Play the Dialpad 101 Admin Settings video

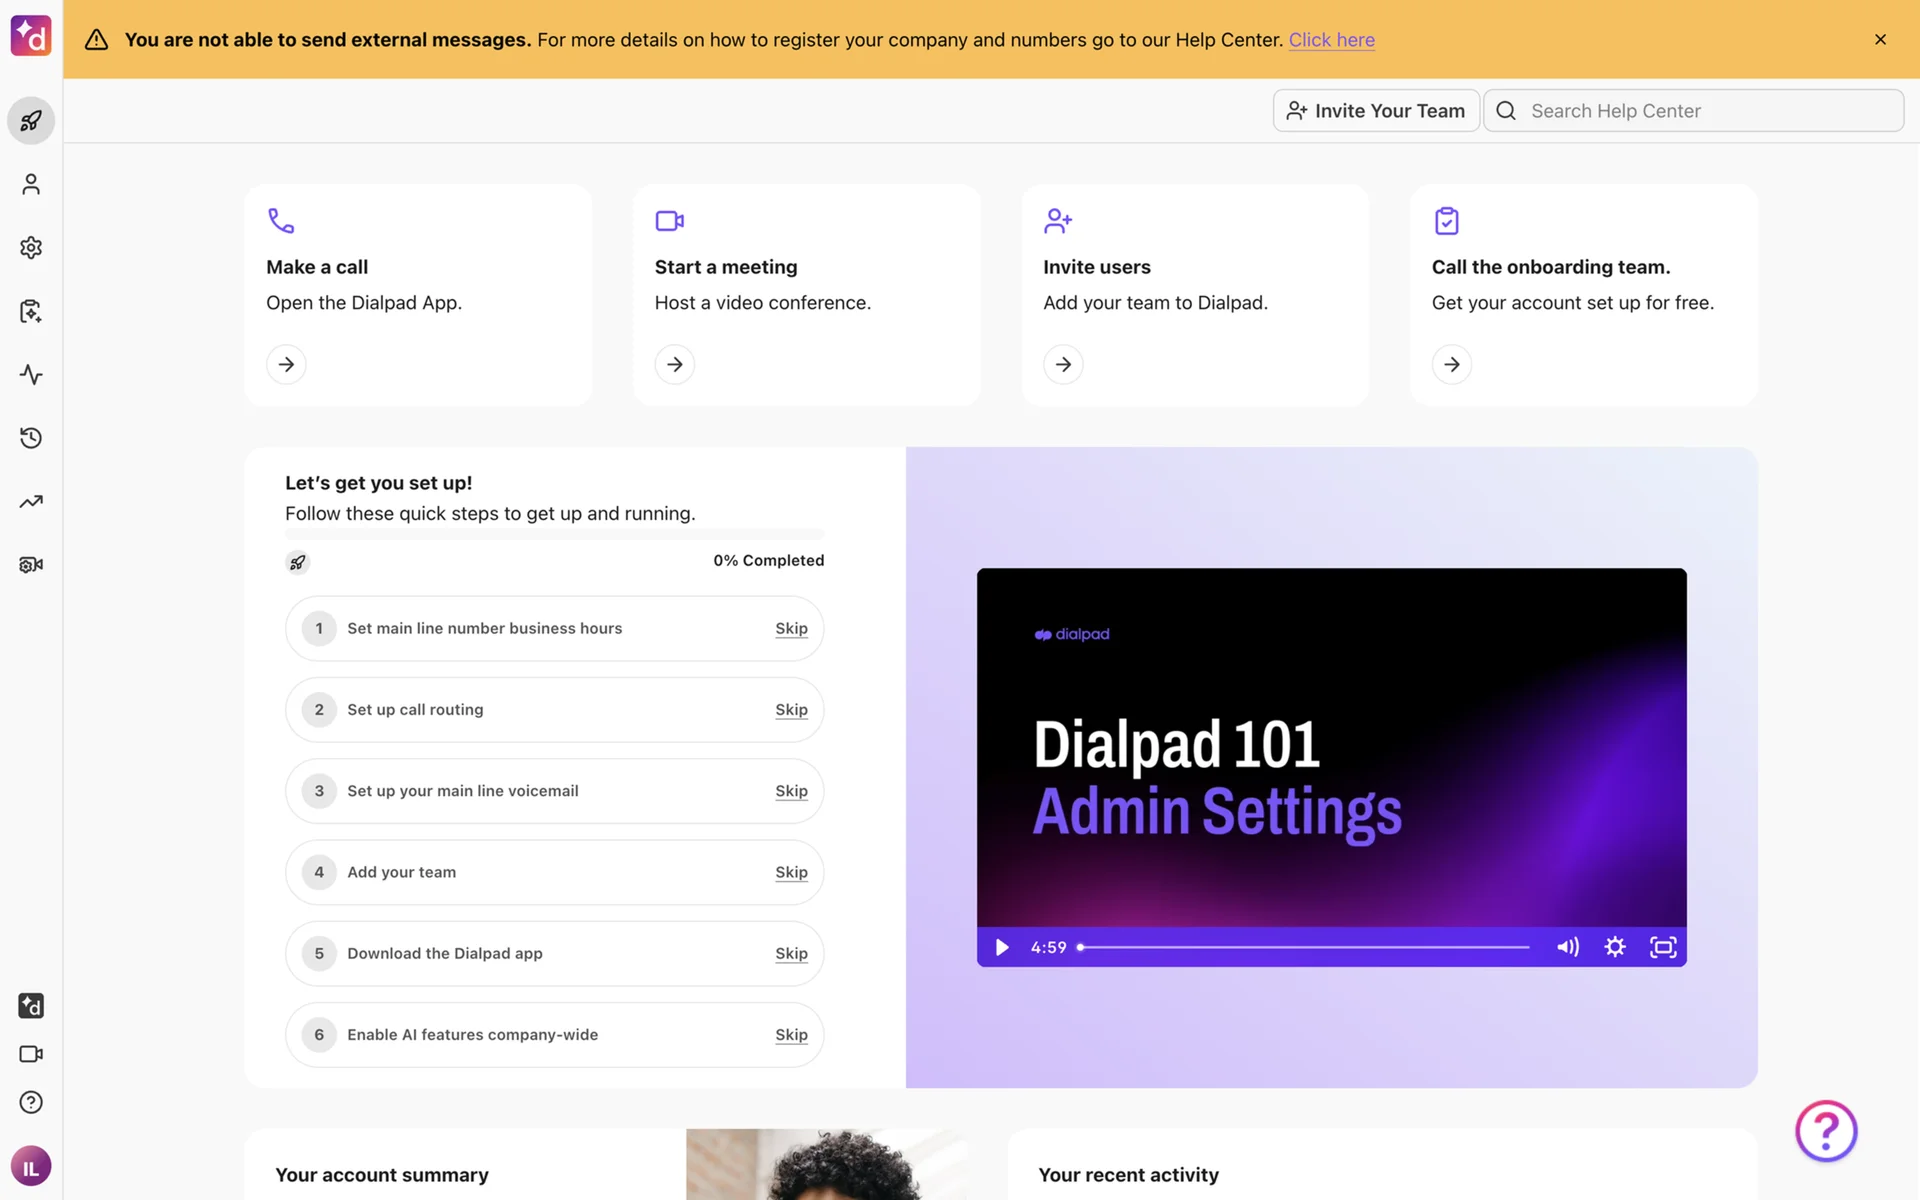1001,947
